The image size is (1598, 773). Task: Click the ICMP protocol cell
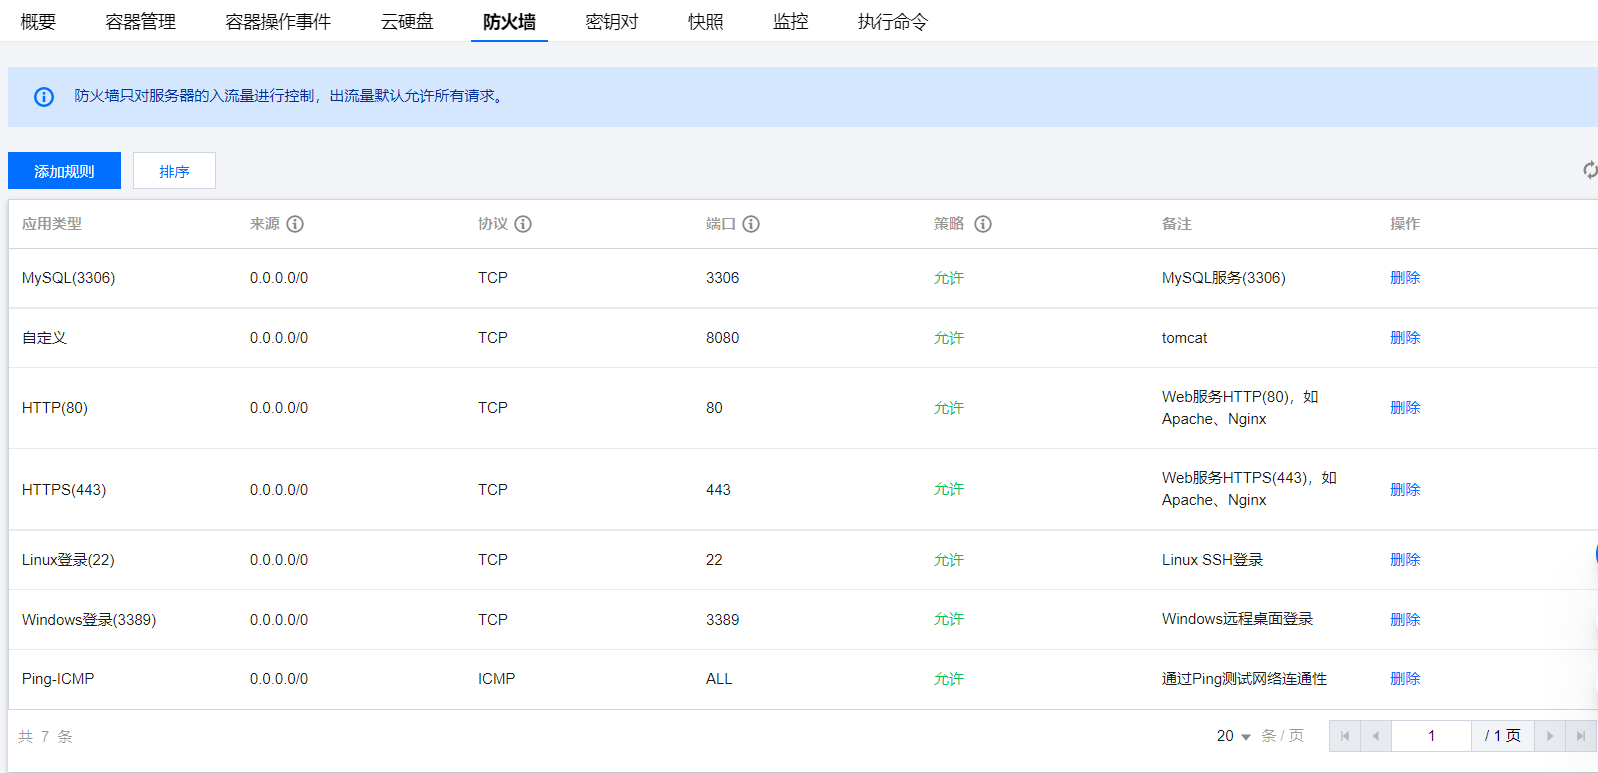click(x=496, y=679)
